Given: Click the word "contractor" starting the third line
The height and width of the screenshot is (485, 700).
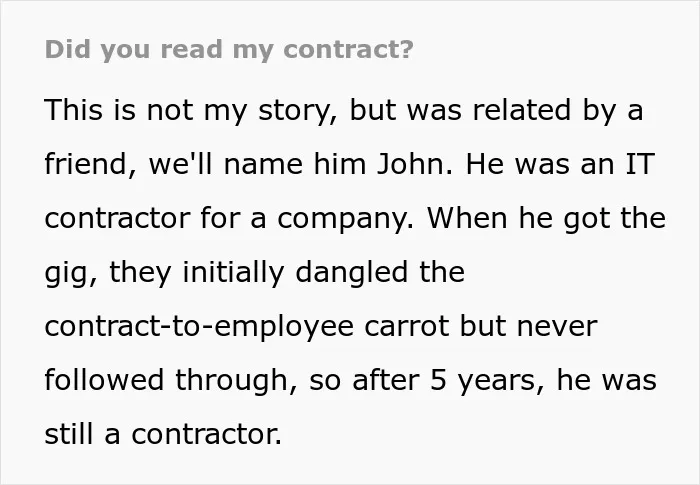Looking at the screenshot, I should click(x=117, y=218).
